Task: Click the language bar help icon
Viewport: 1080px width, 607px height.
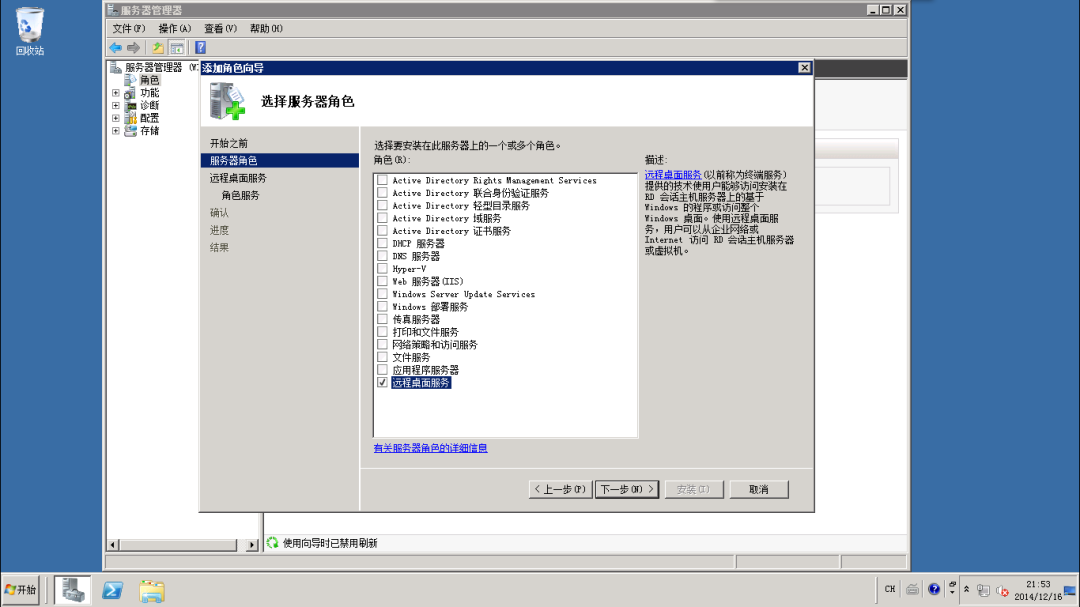Action: tap(934, 589)
